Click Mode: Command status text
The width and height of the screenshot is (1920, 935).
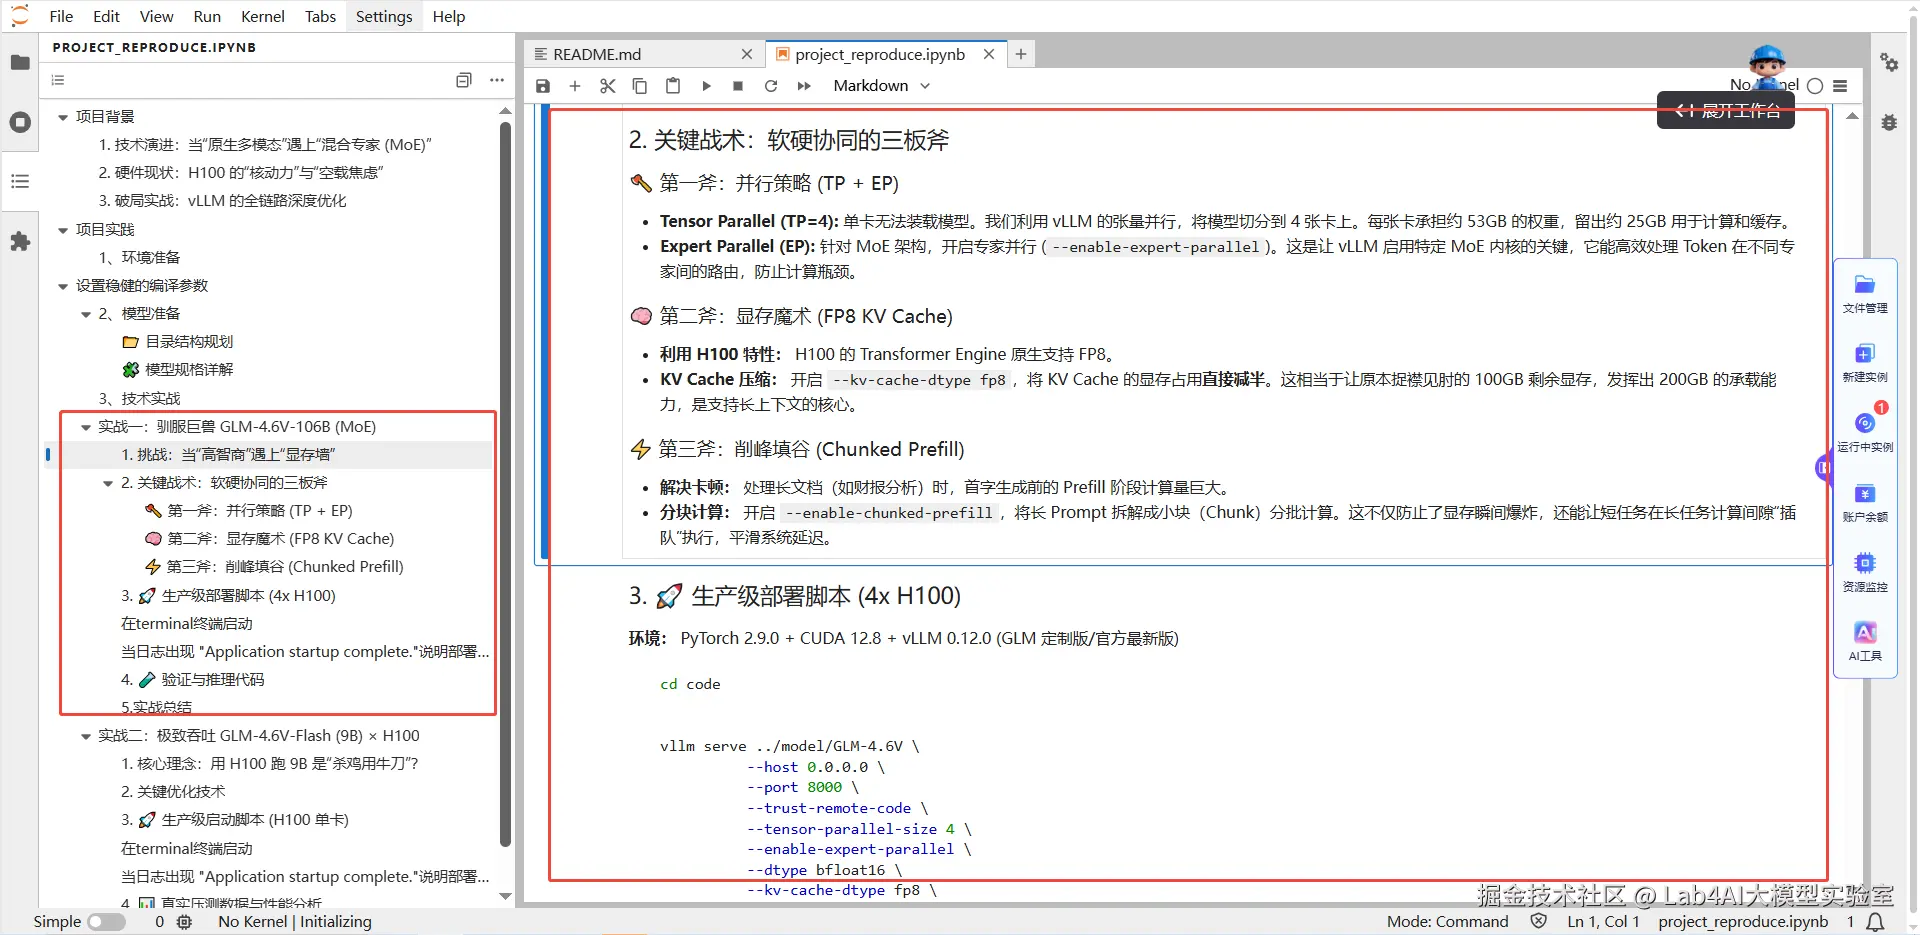pyautogui.click(x=1447, y=922)
